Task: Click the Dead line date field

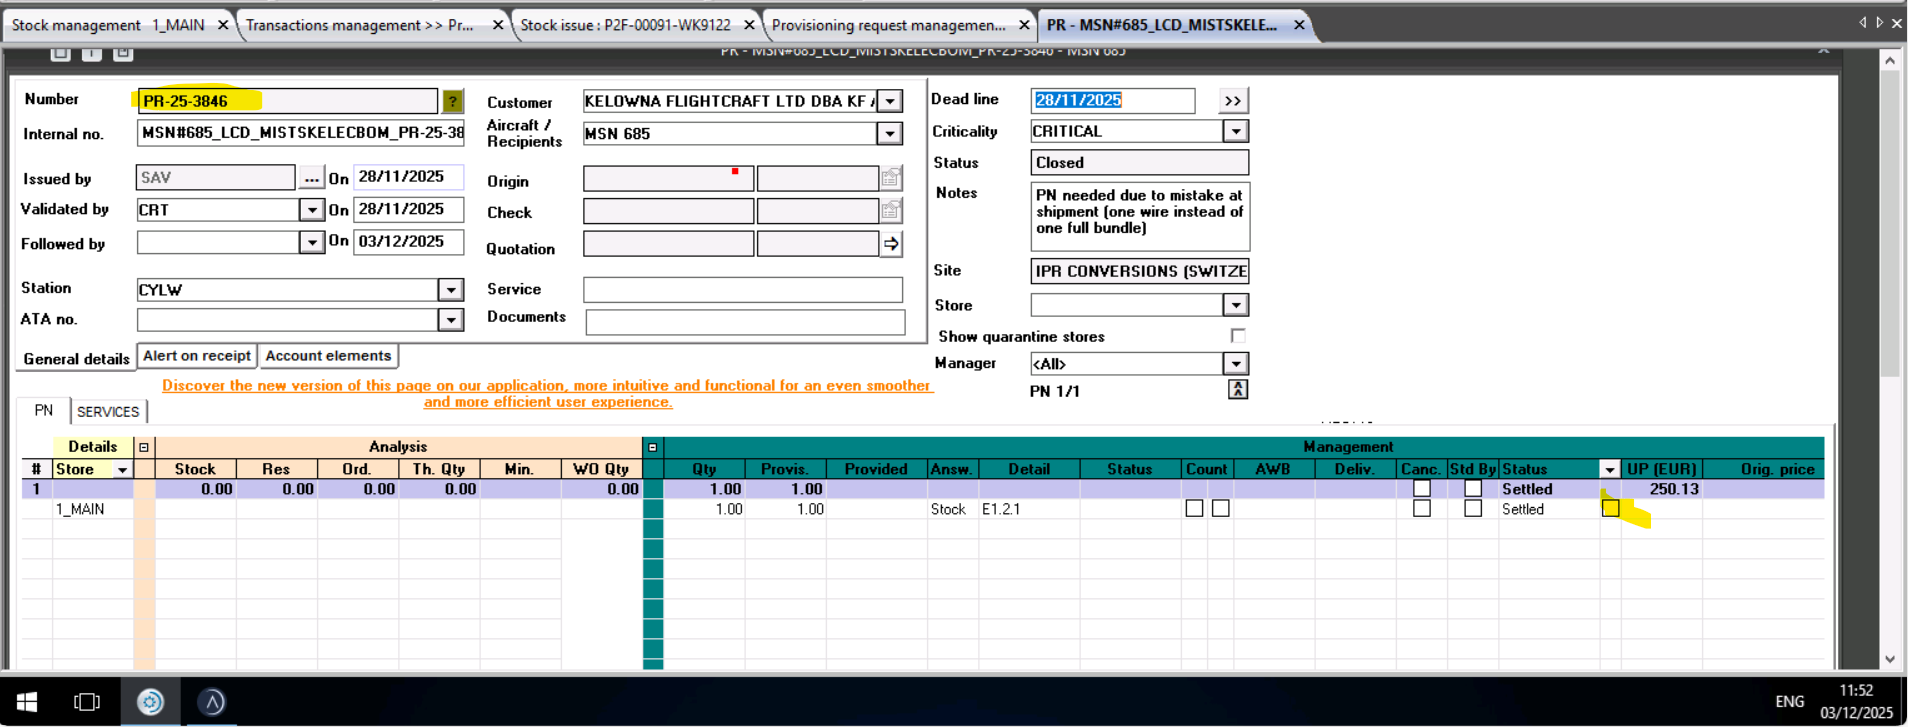Action: (1111, 100)
